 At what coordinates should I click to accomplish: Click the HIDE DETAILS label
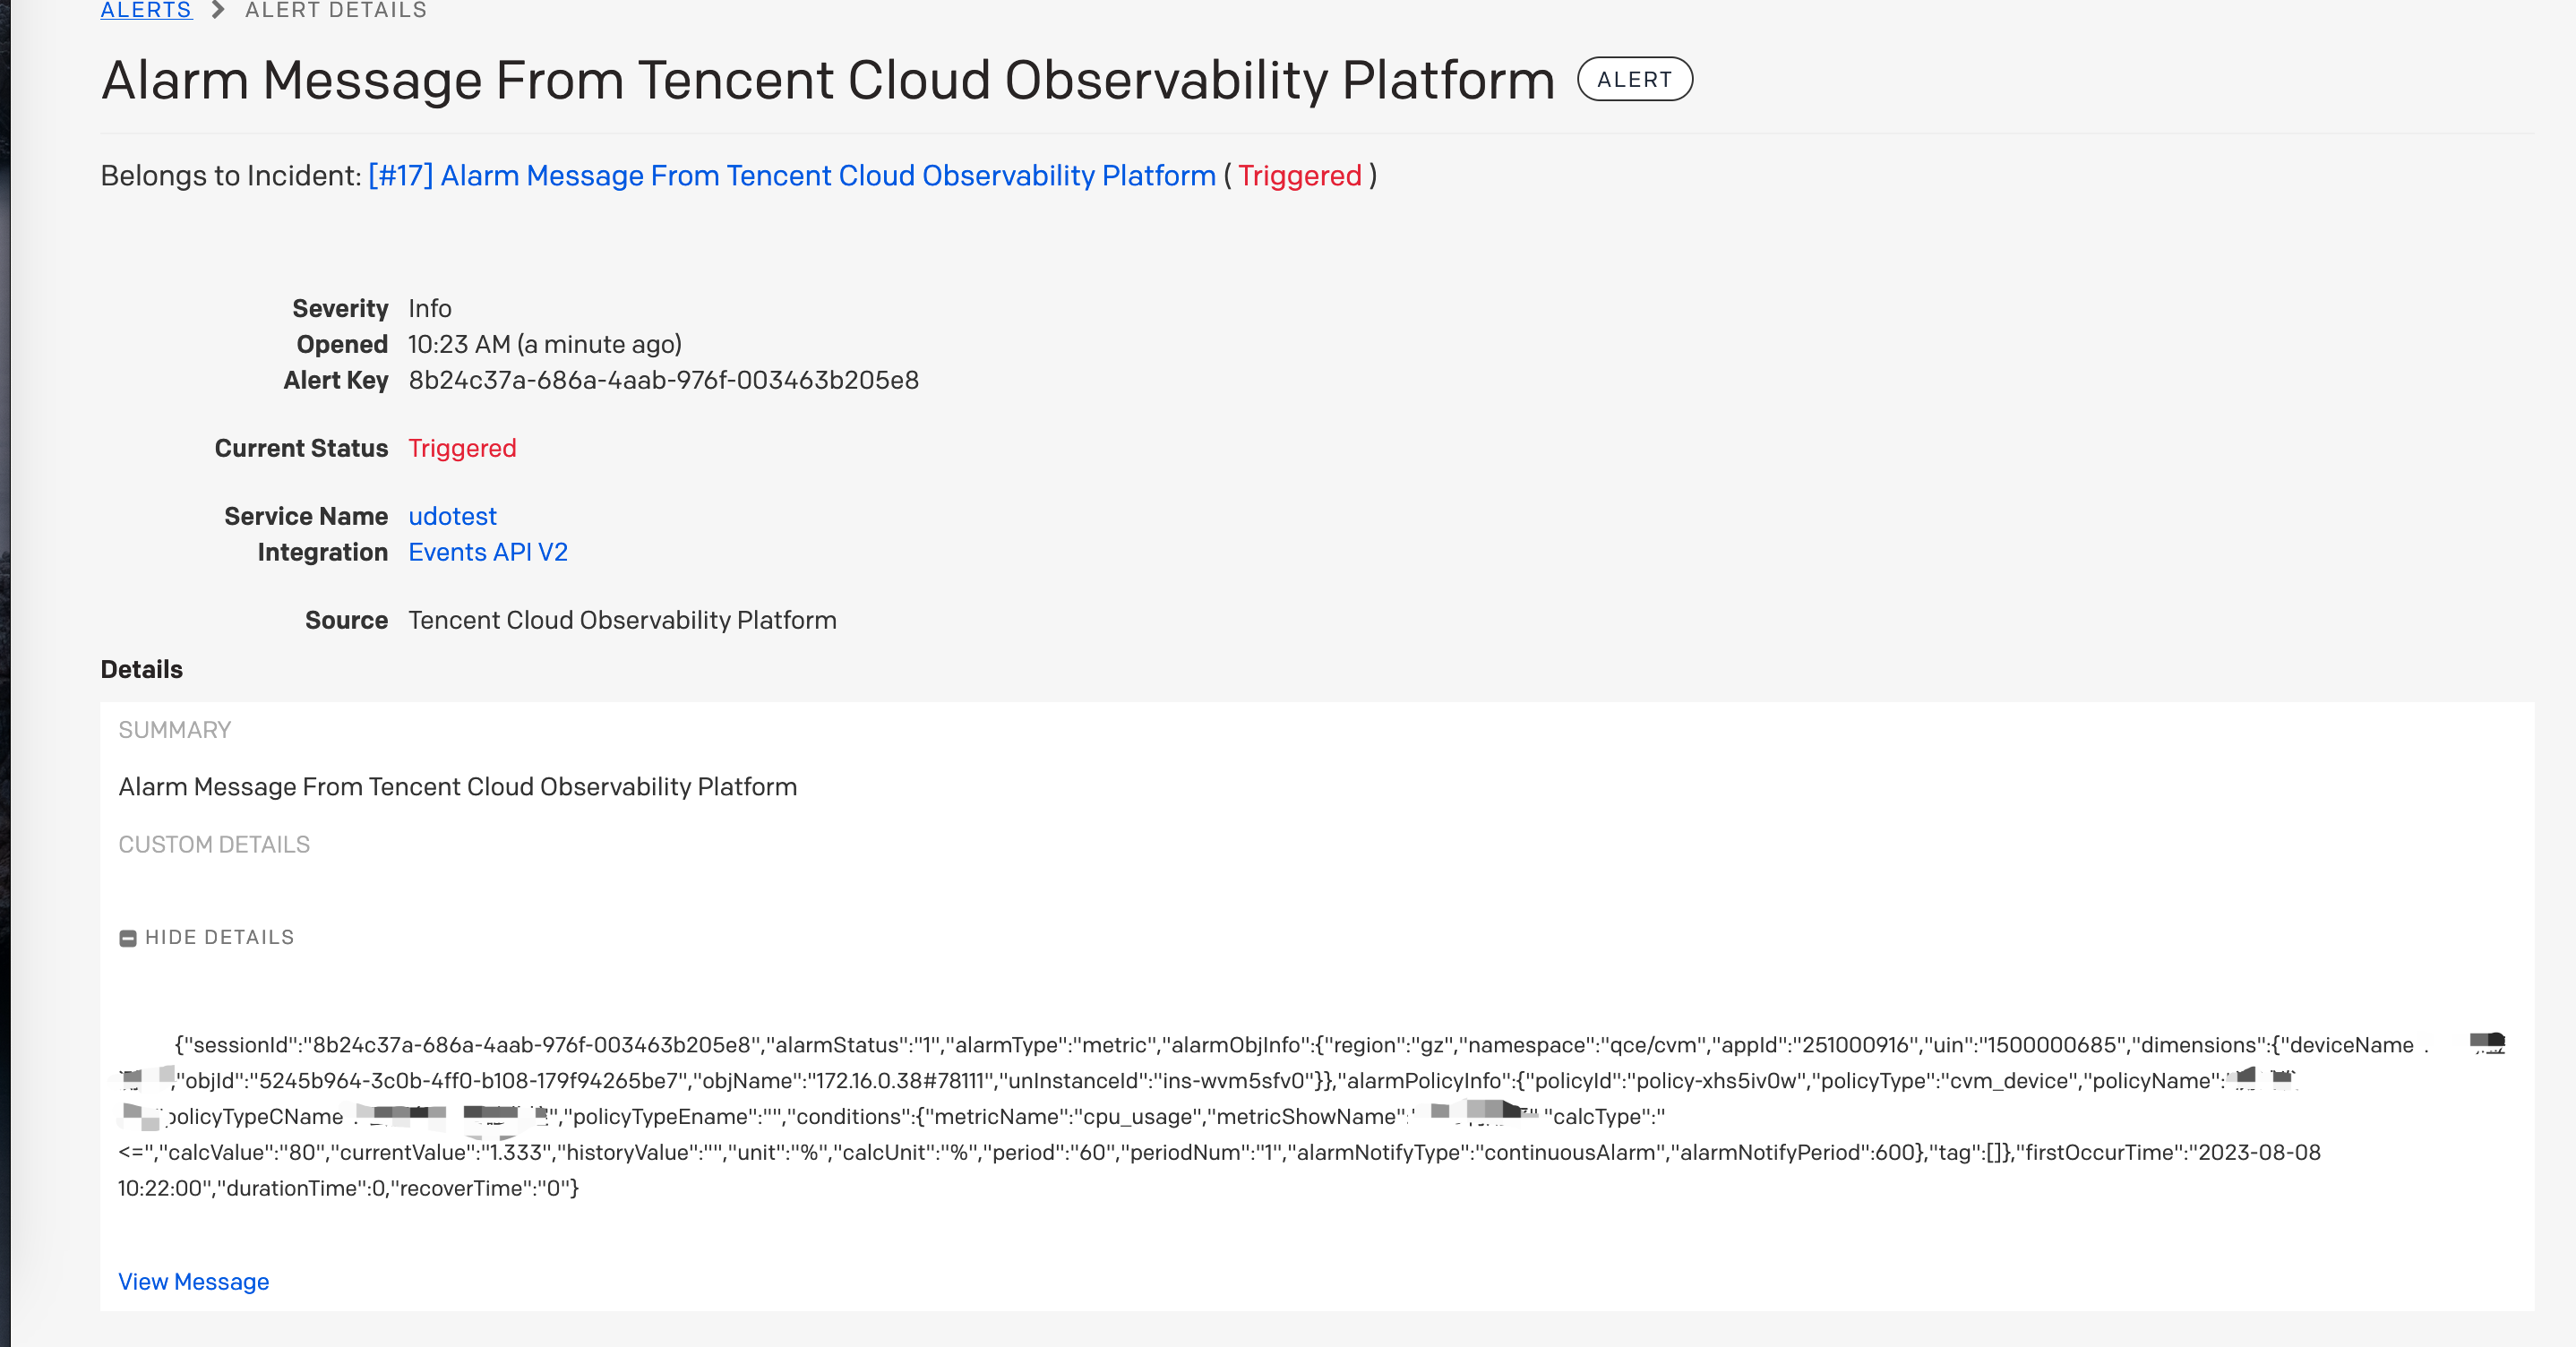[219, 938]
